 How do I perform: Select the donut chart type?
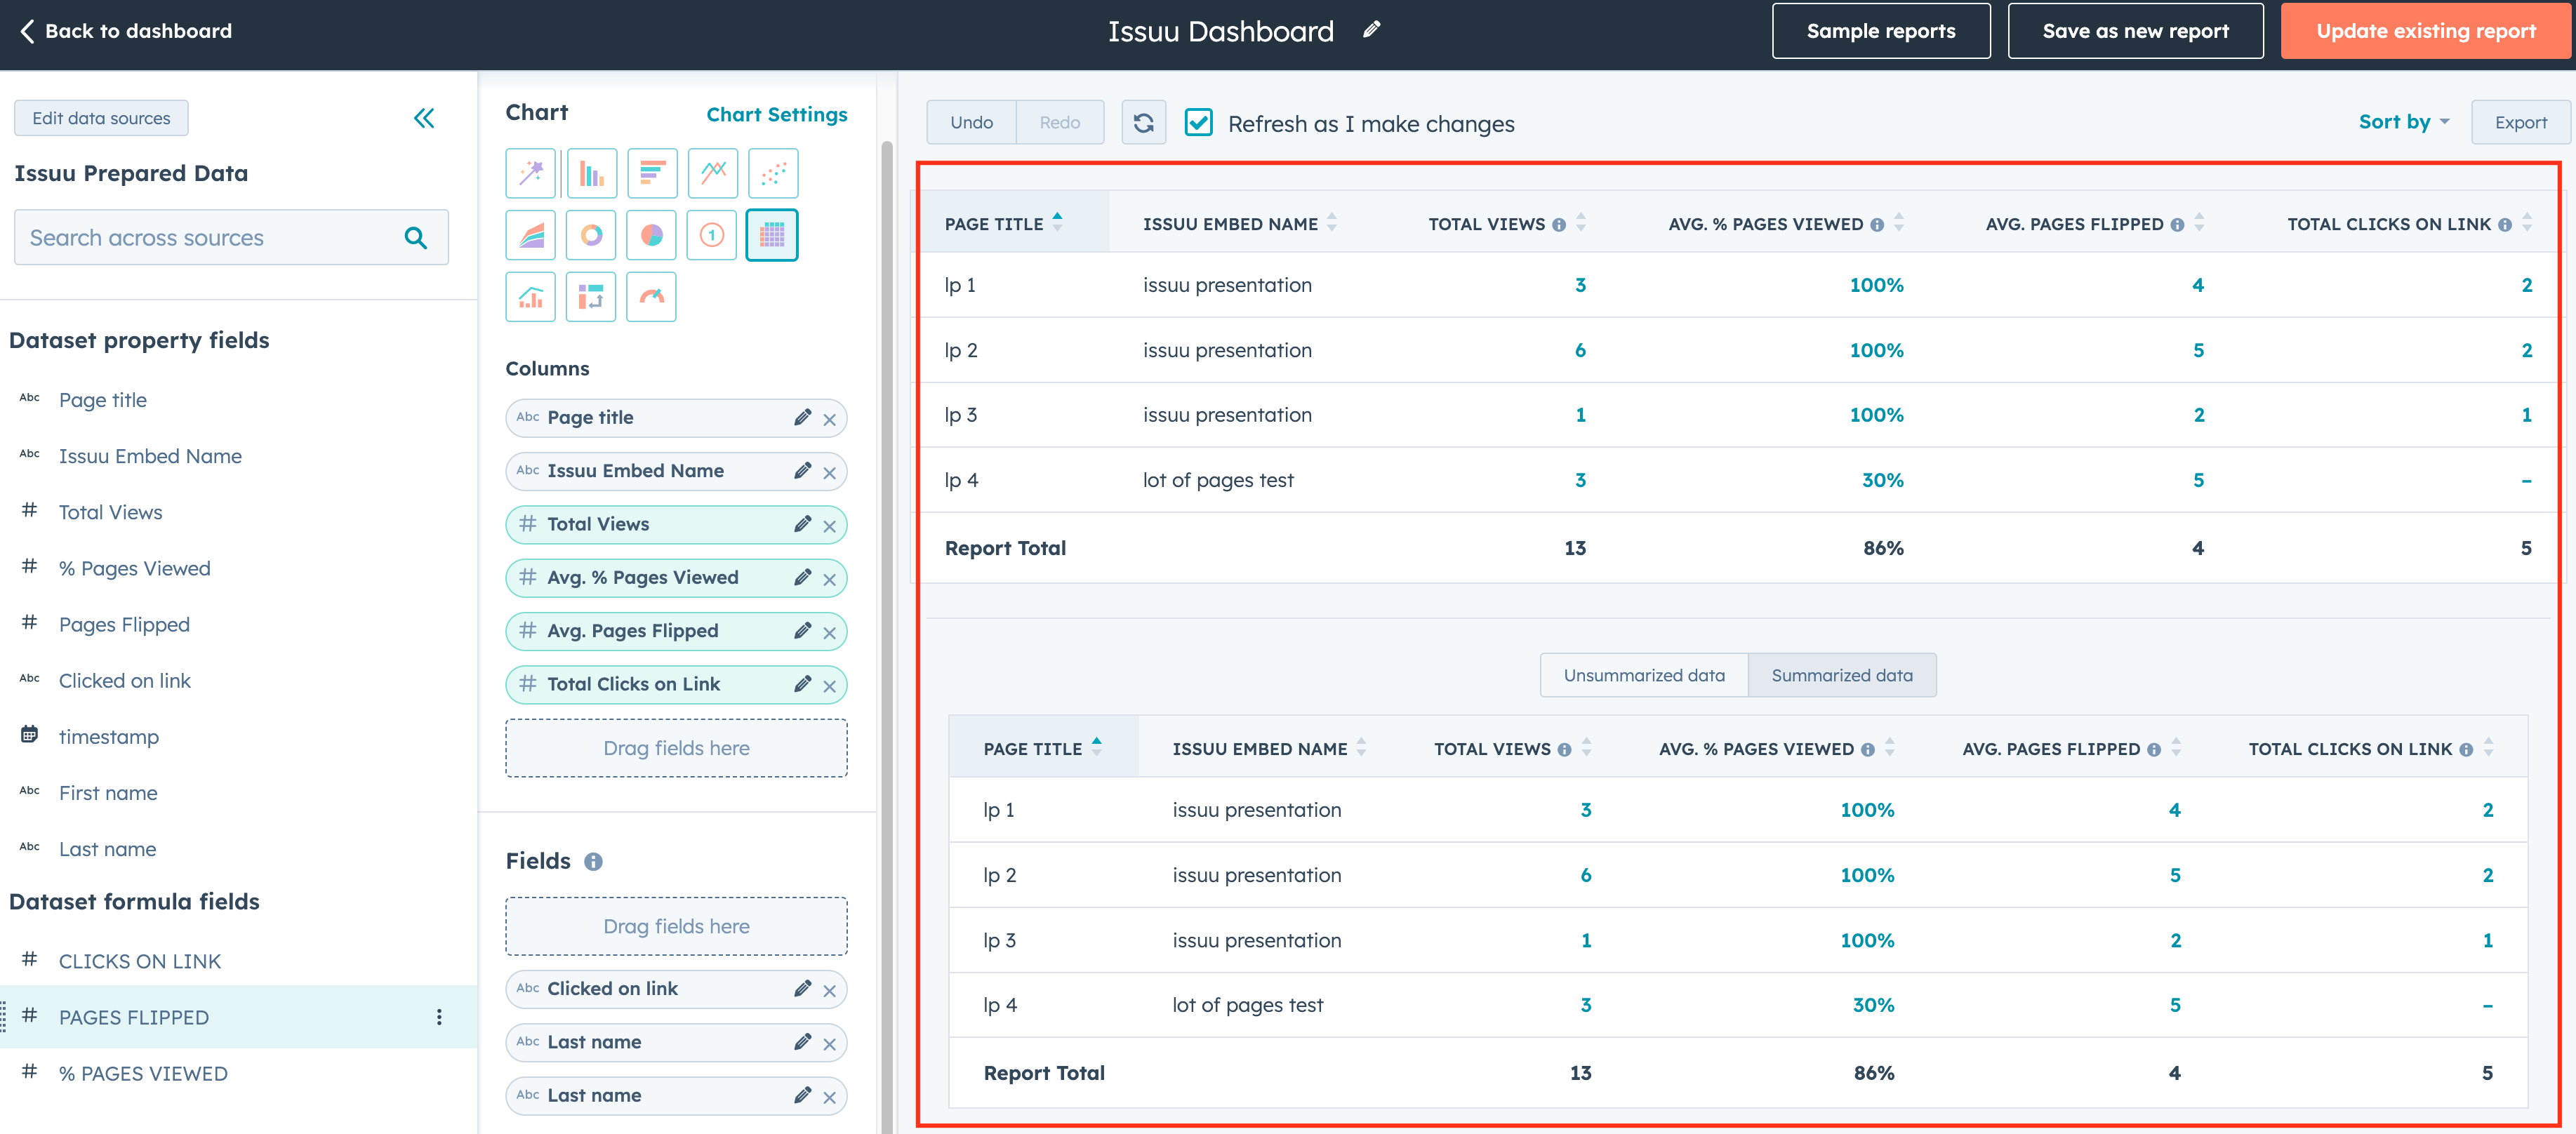pyautogui.click(x=591, y=235)
